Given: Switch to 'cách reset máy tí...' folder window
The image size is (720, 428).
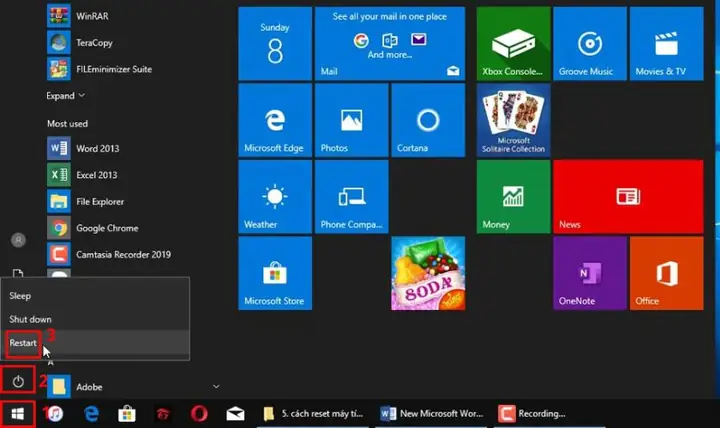Looking at the screenshot, I should coord(313,414).
